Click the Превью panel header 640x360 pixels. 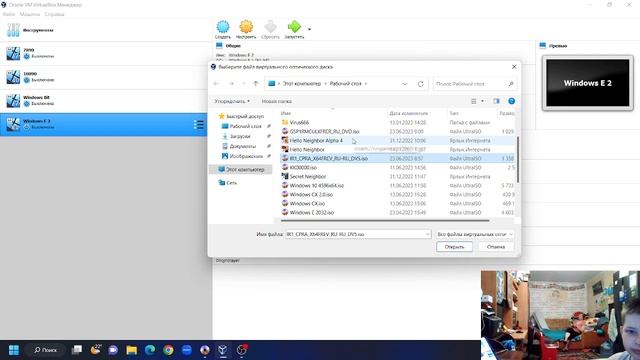coord(558,46)
